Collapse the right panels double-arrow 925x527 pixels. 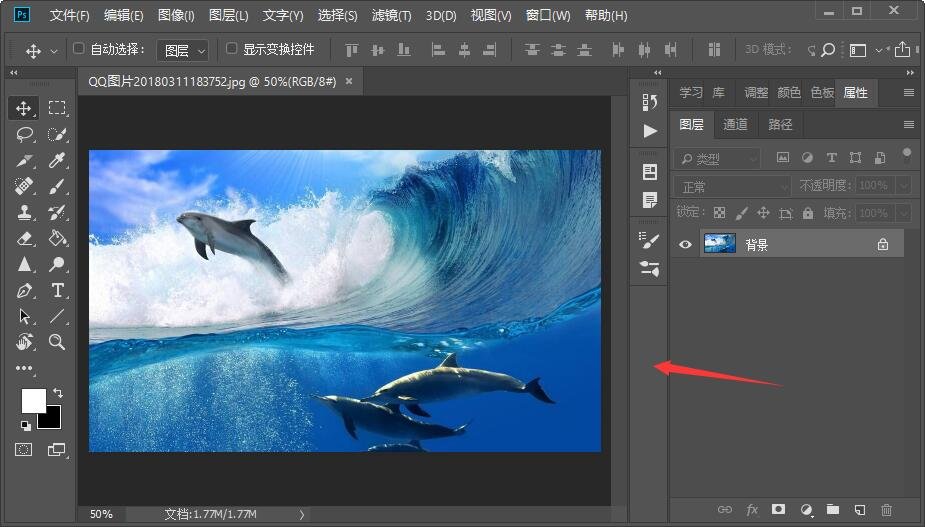tap(910, 73)
